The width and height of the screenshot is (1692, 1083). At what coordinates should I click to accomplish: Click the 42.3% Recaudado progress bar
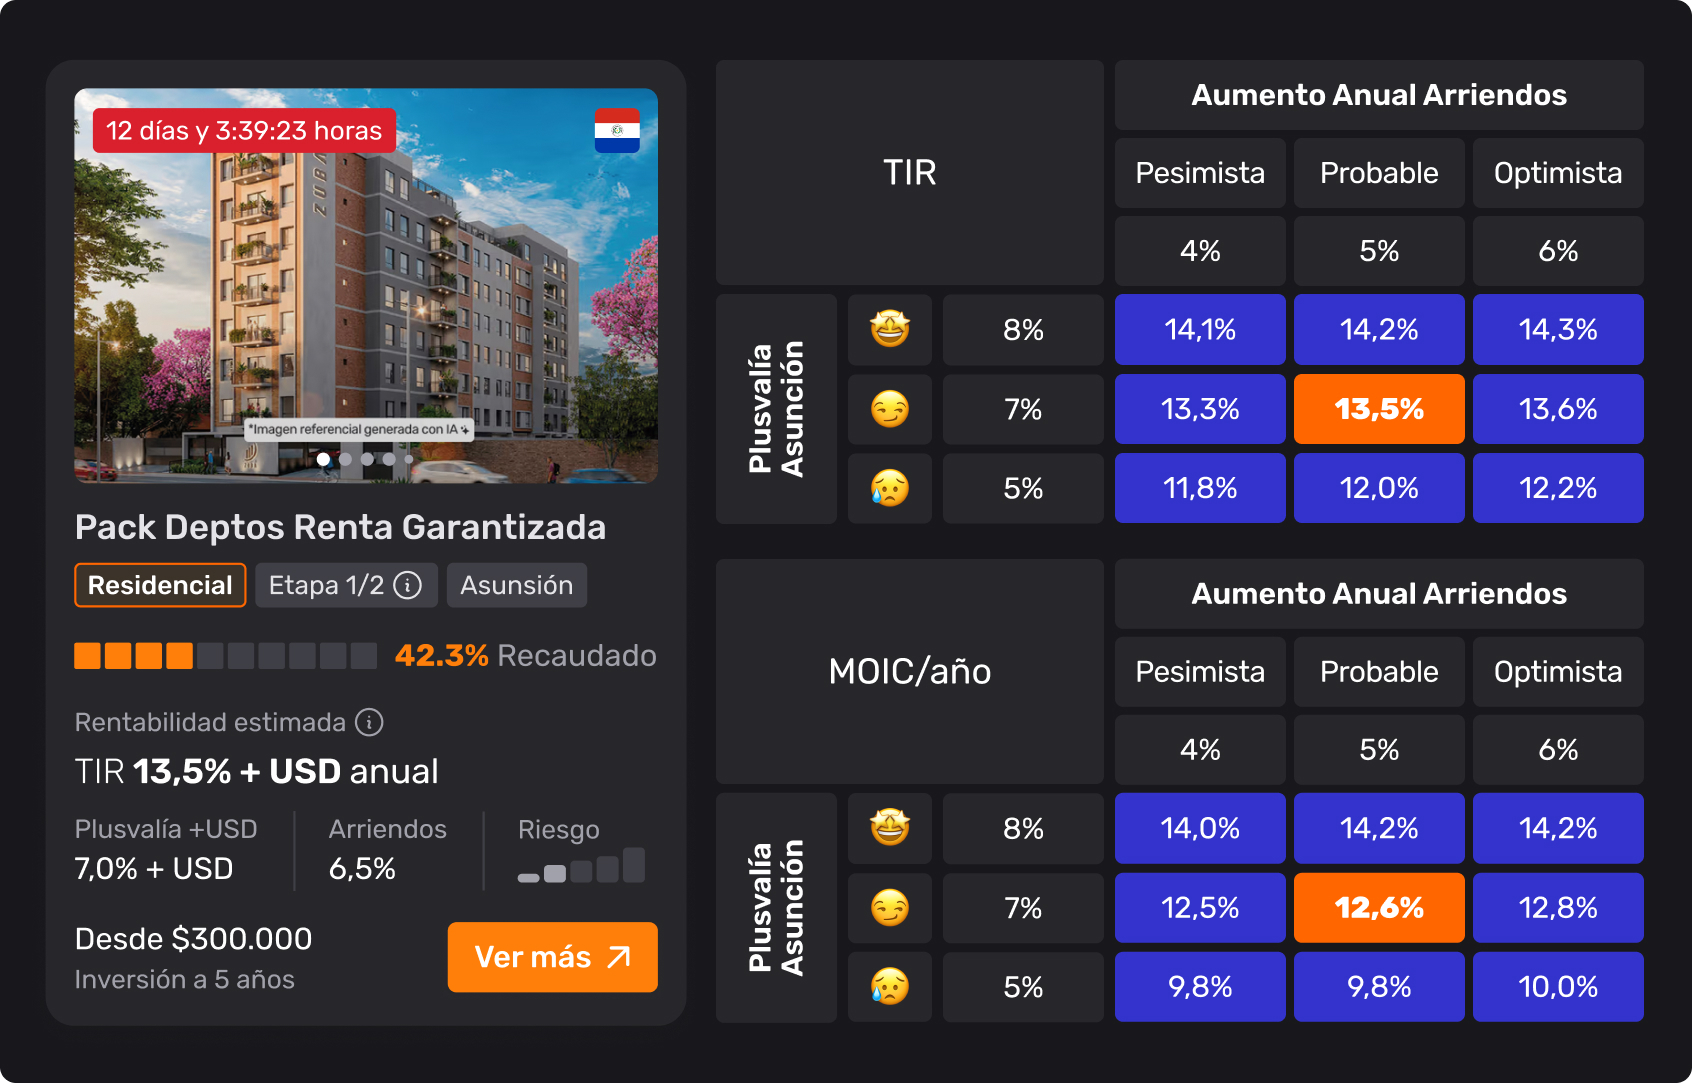coord(225,656)
